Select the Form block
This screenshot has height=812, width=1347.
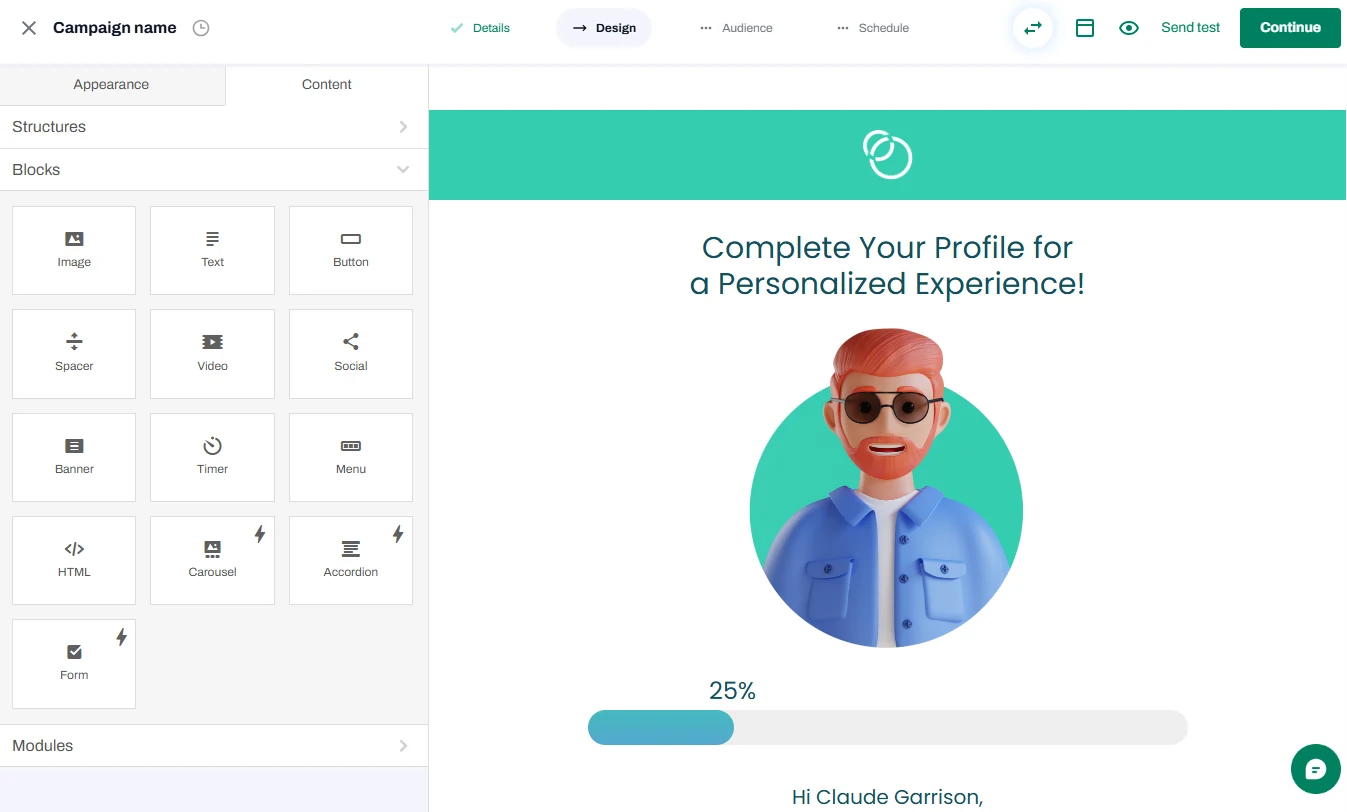click(x=74, y=663)
